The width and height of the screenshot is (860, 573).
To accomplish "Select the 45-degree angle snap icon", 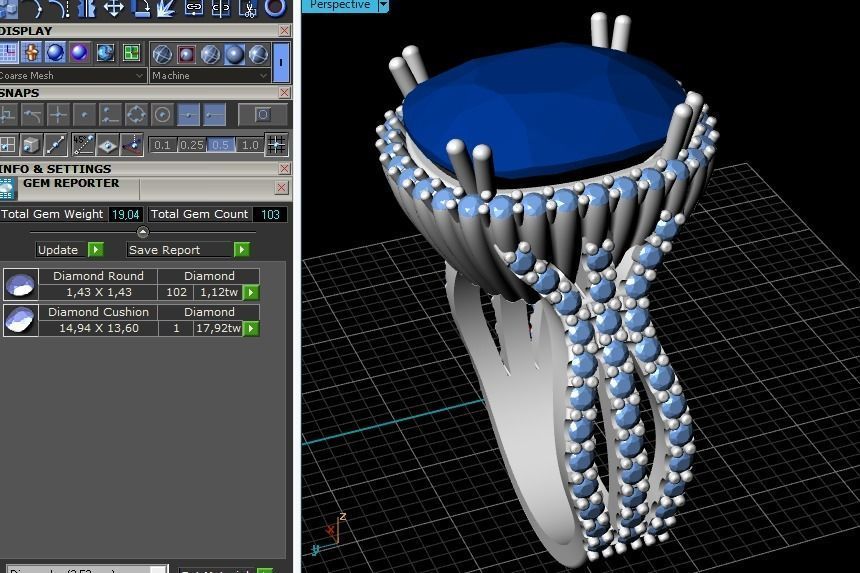I will [x=83, y=144].
